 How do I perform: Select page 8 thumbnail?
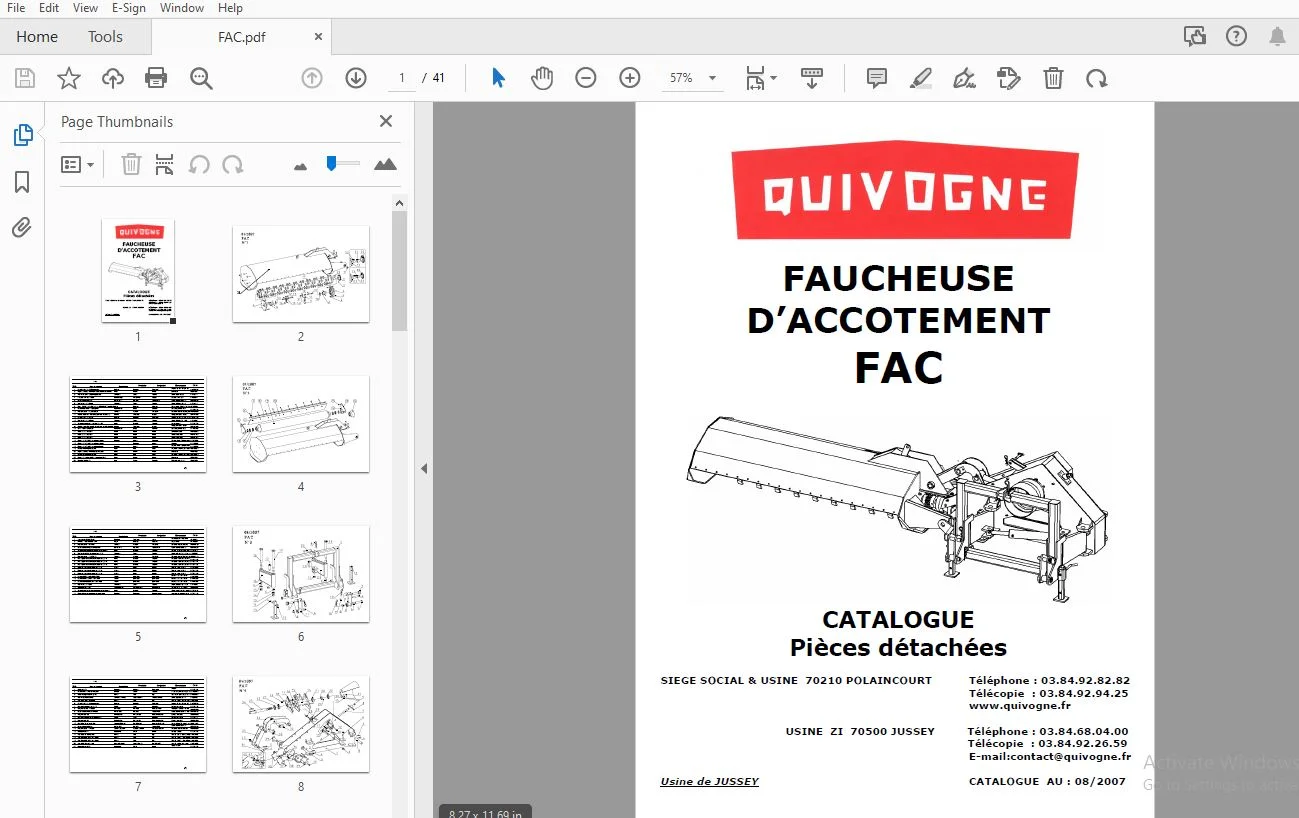(x=301, y=724)
